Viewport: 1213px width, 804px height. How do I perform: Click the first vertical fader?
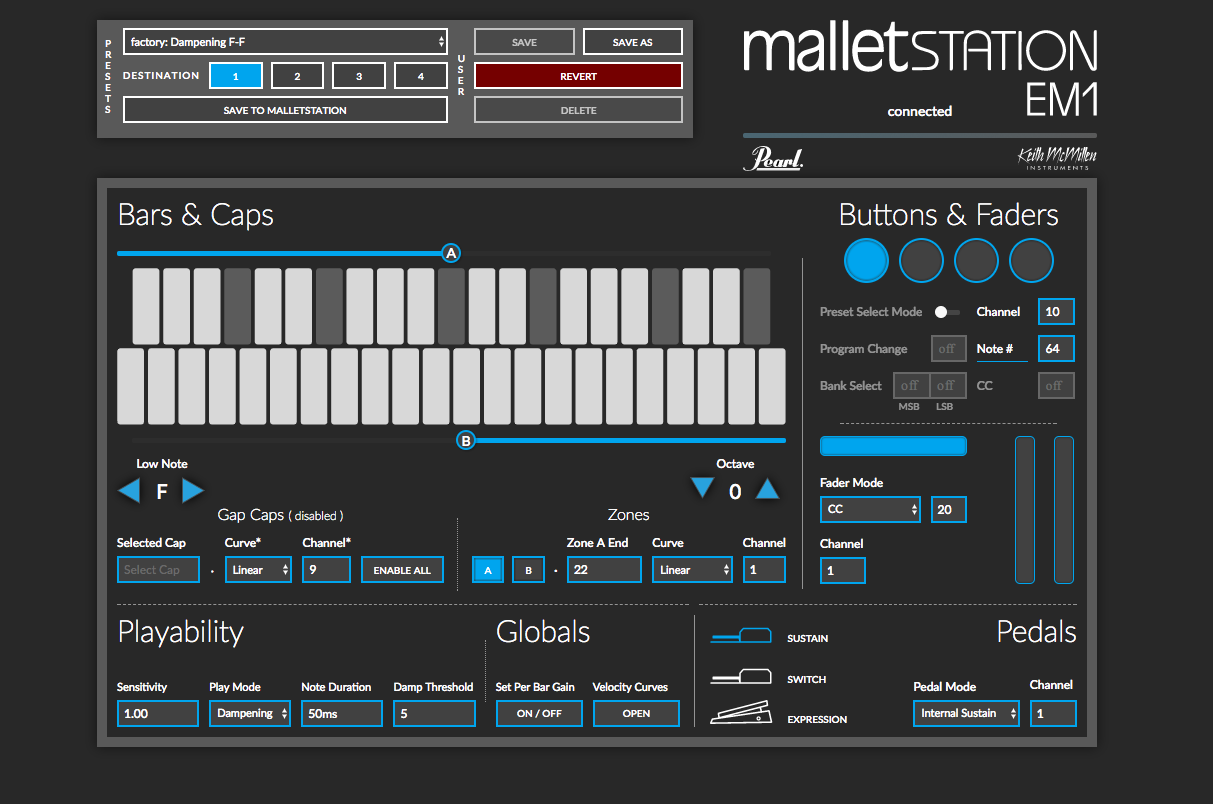pyautogui.click(x=1025, y=510)
